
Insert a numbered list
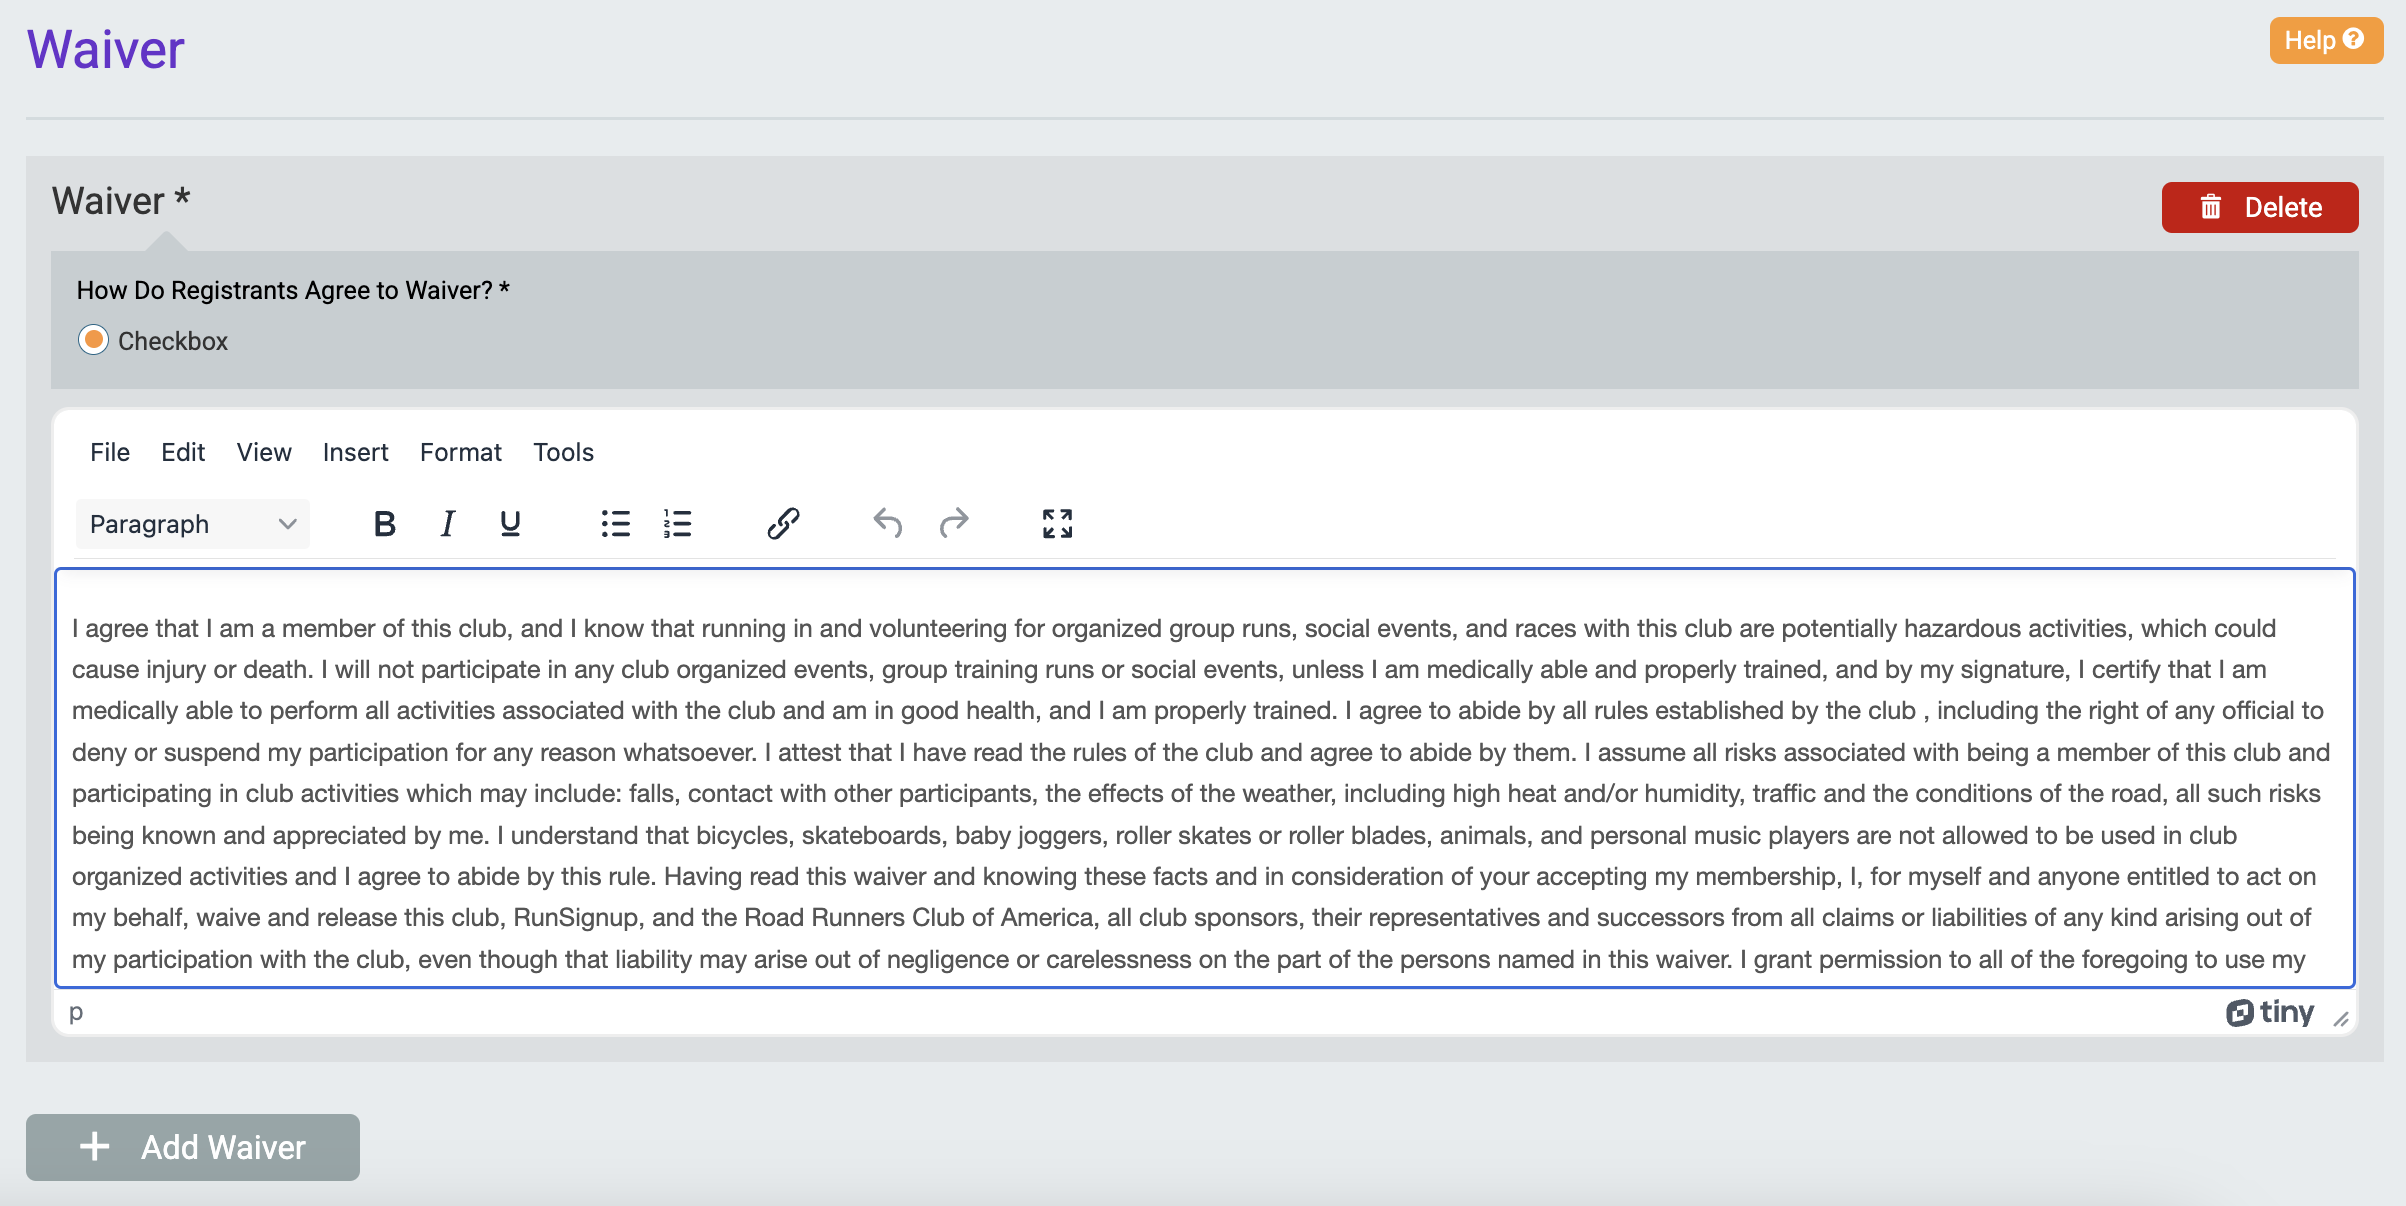pyautogui.click(x=677, y=523)
